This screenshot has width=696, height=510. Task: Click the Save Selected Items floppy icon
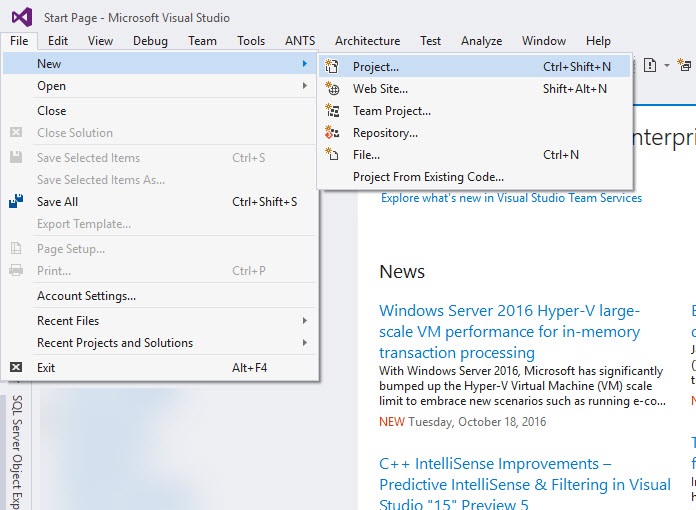point(16,157)
